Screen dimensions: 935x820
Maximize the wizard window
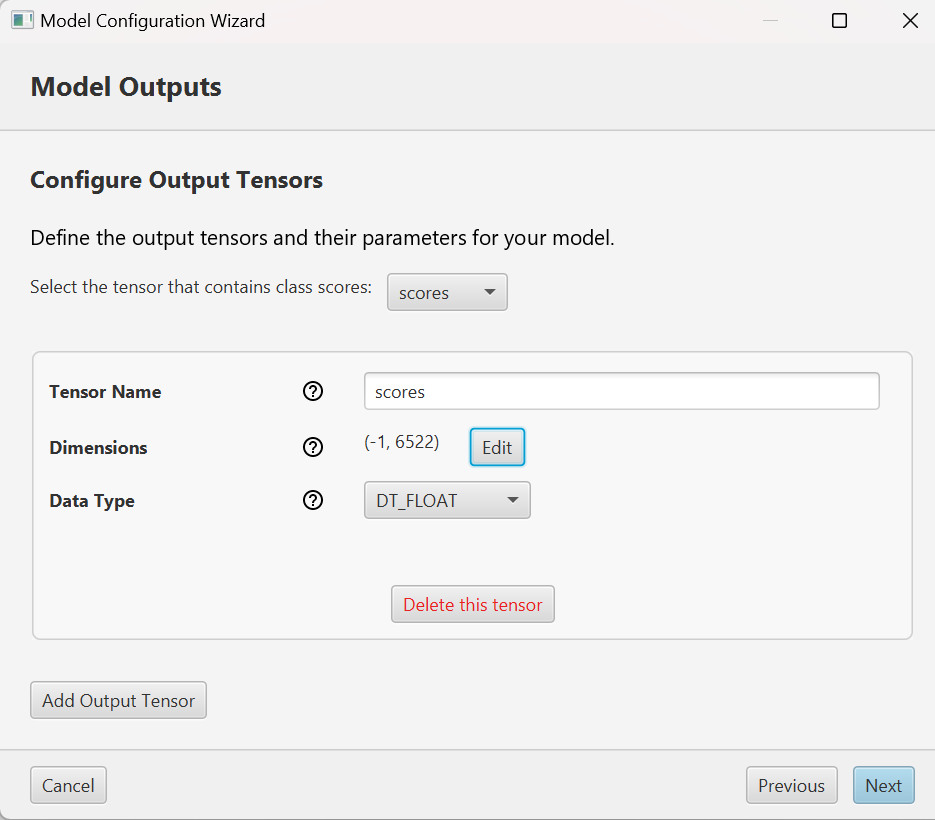coord(839,21)
